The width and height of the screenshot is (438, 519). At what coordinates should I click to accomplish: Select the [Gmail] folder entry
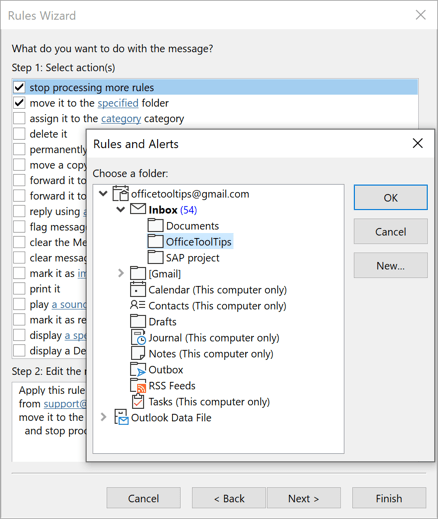tap(165, 274)
